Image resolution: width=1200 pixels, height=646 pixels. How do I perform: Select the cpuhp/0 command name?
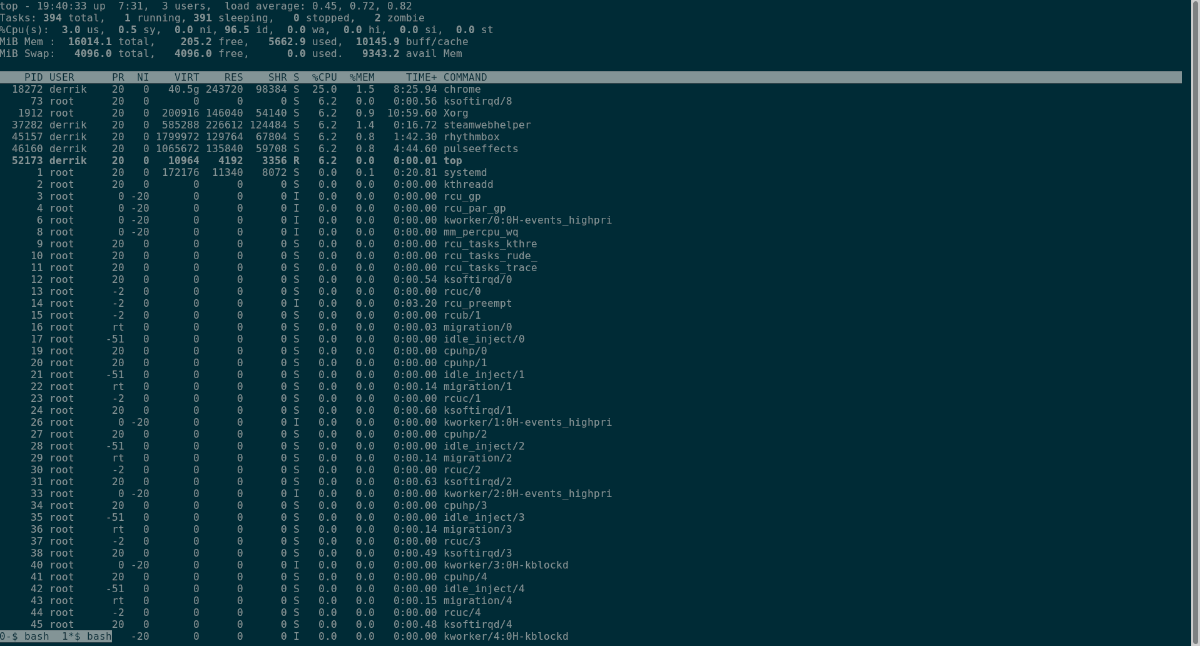coord(465,351)
